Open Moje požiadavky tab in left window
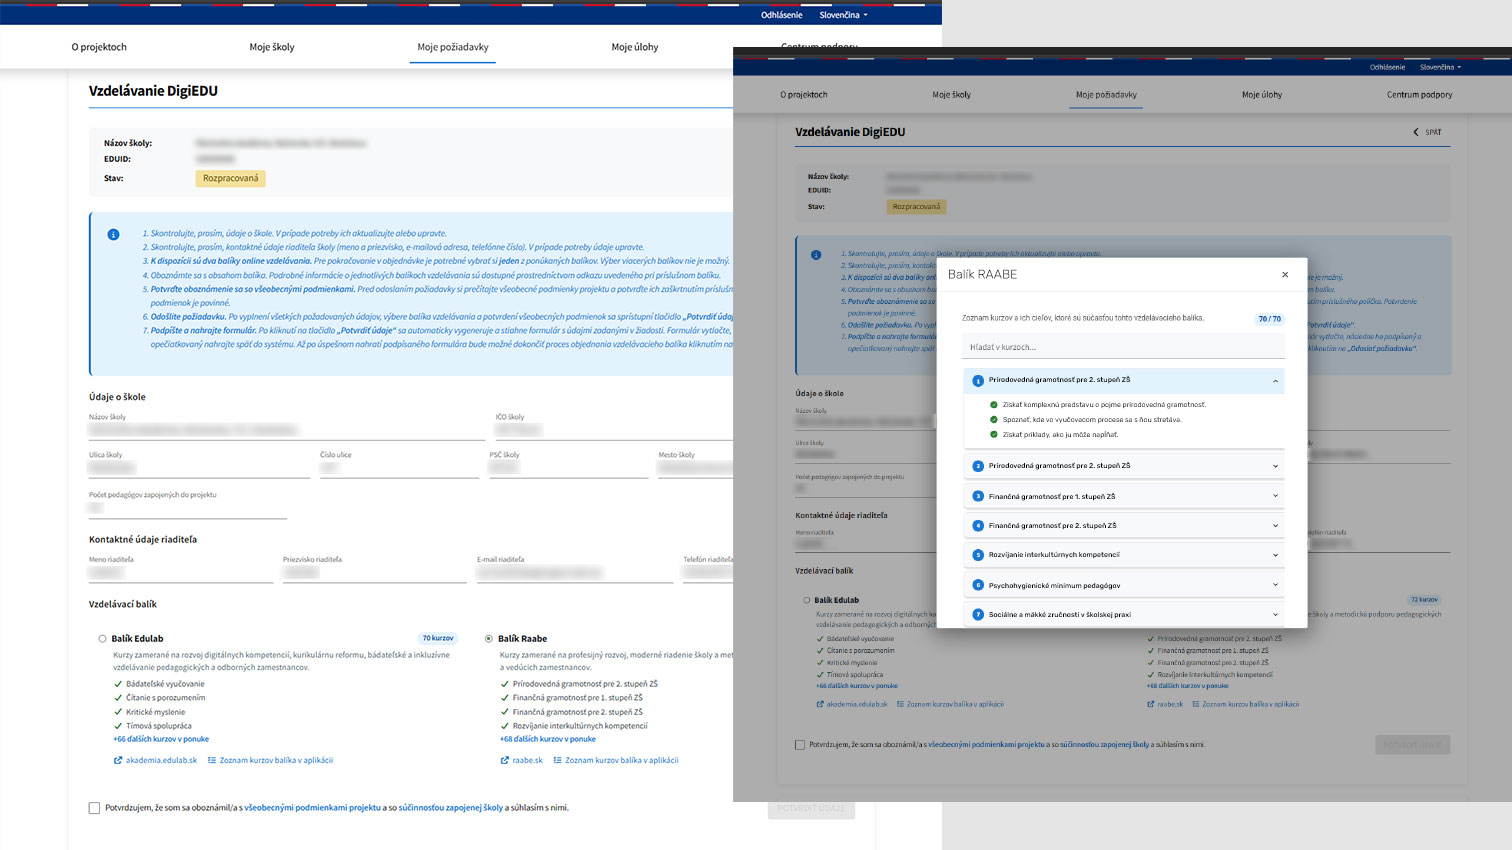 [453, 47]
